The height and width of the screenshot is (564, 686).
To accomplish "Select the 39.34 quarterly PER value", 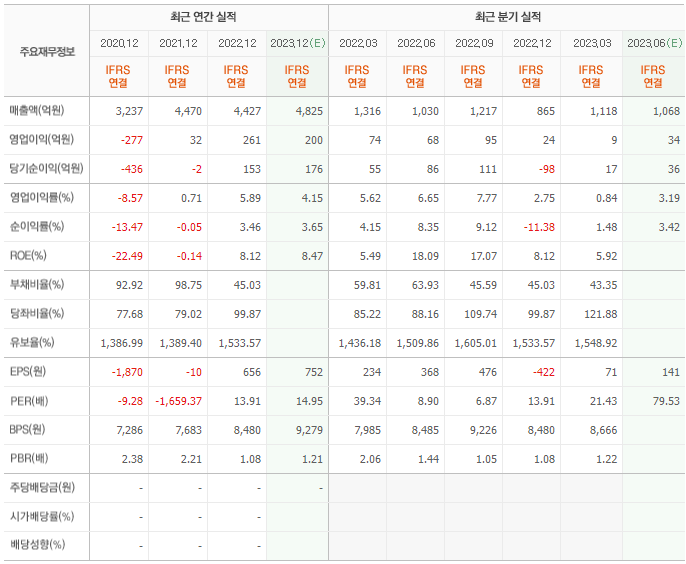I will click(367, 401).
